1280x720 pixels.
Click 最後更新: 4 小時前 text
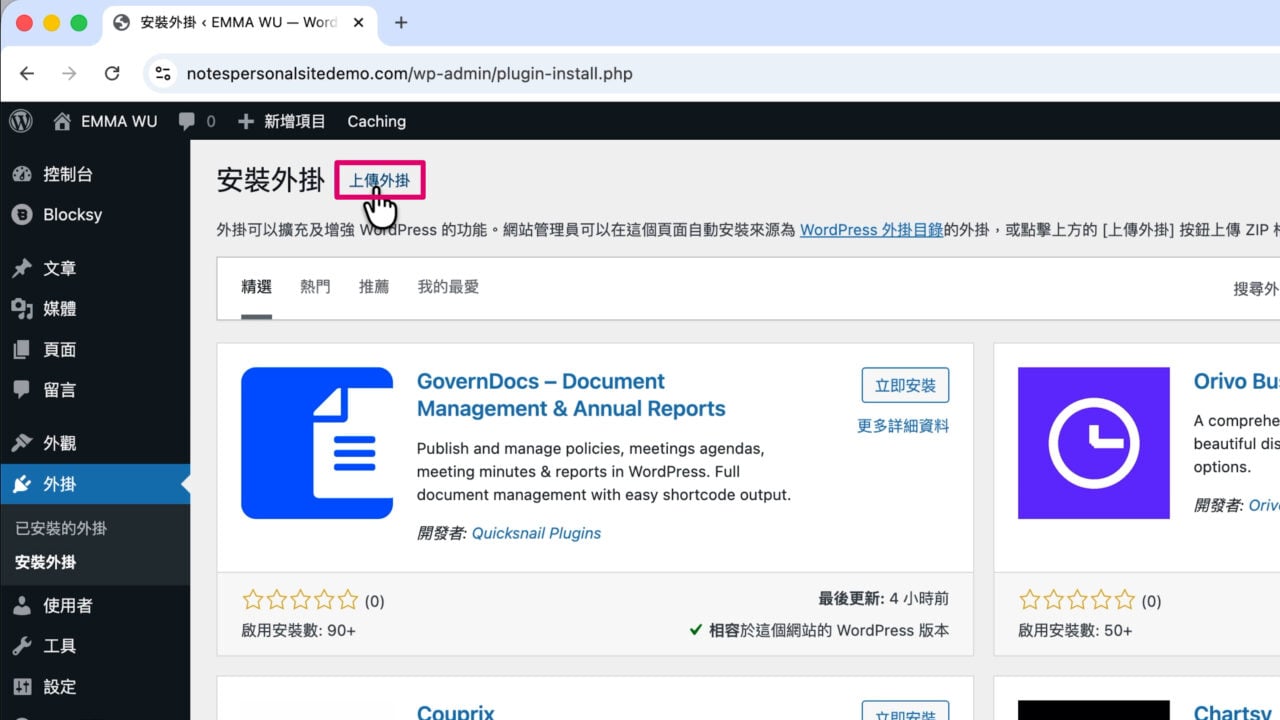pyautogui.click(x=883, y=599)
